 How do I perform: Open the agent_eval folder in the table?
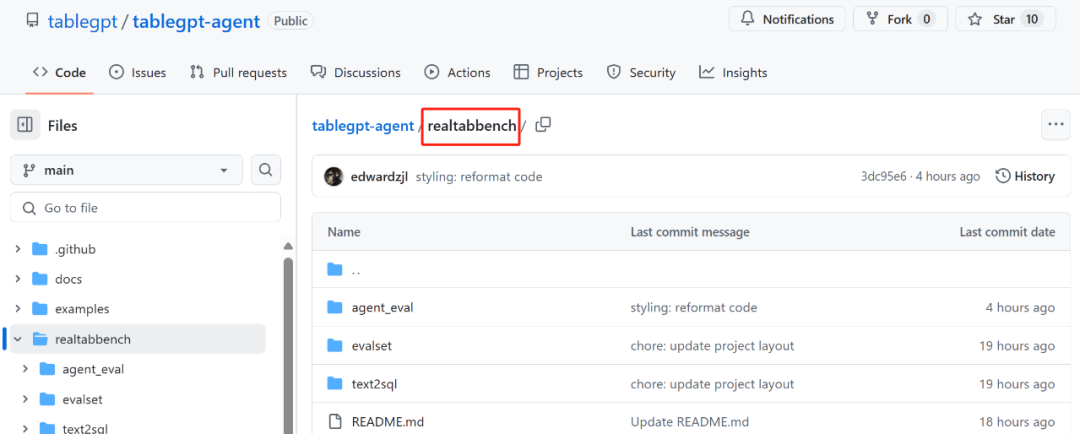click(382, 307)
